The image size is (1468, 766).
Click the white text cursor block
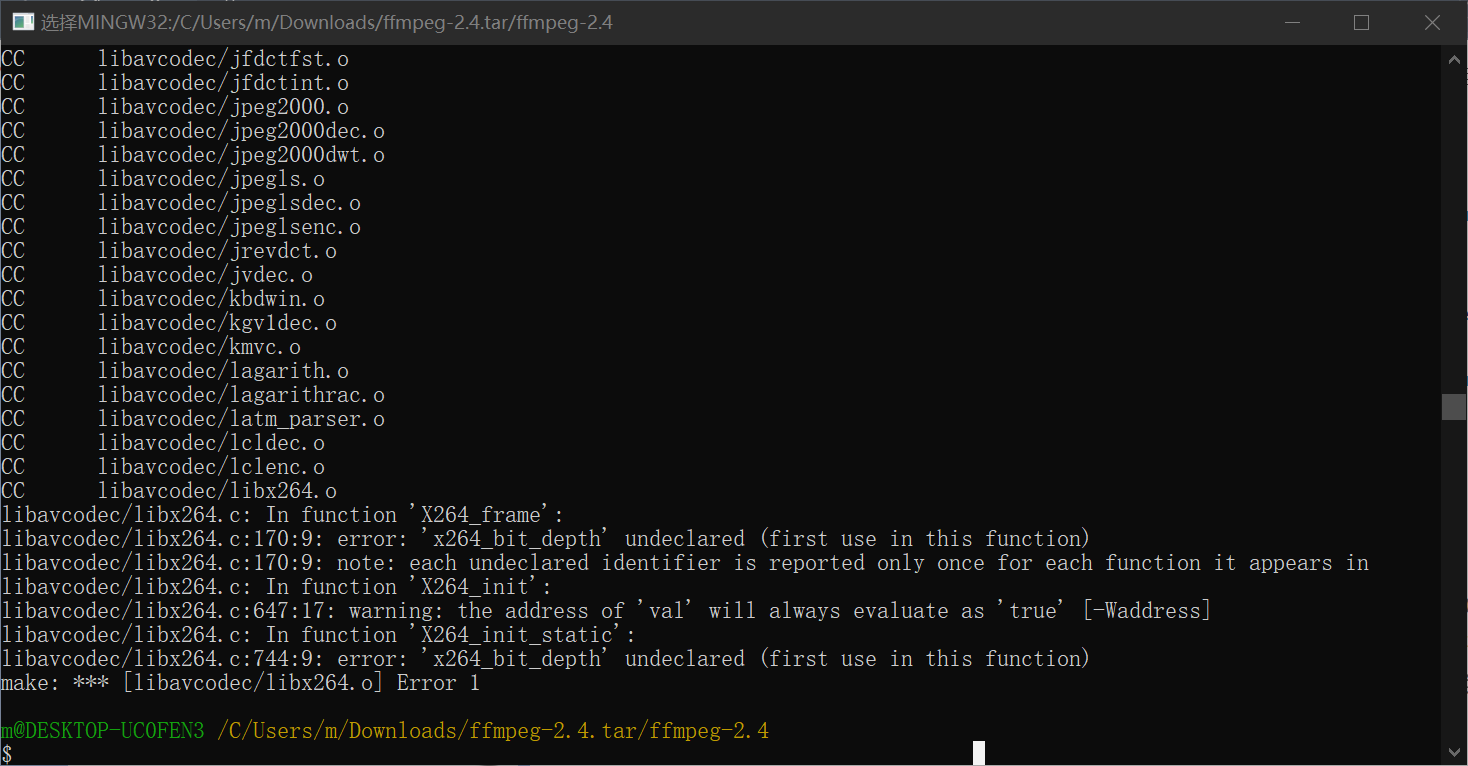tap(979, 753)
